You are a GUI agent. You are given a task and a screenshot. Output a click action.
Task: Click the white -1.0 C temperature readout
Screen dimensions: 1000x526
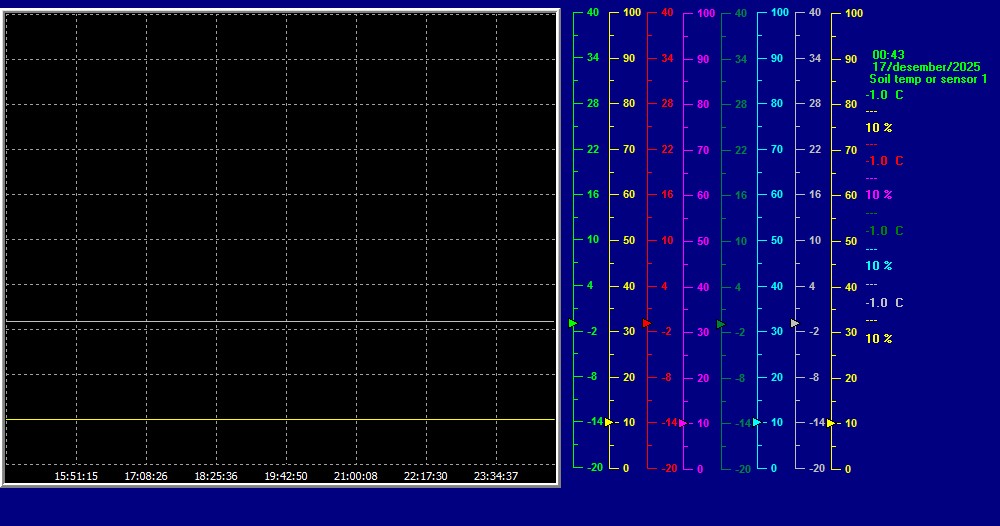point(884,303)
